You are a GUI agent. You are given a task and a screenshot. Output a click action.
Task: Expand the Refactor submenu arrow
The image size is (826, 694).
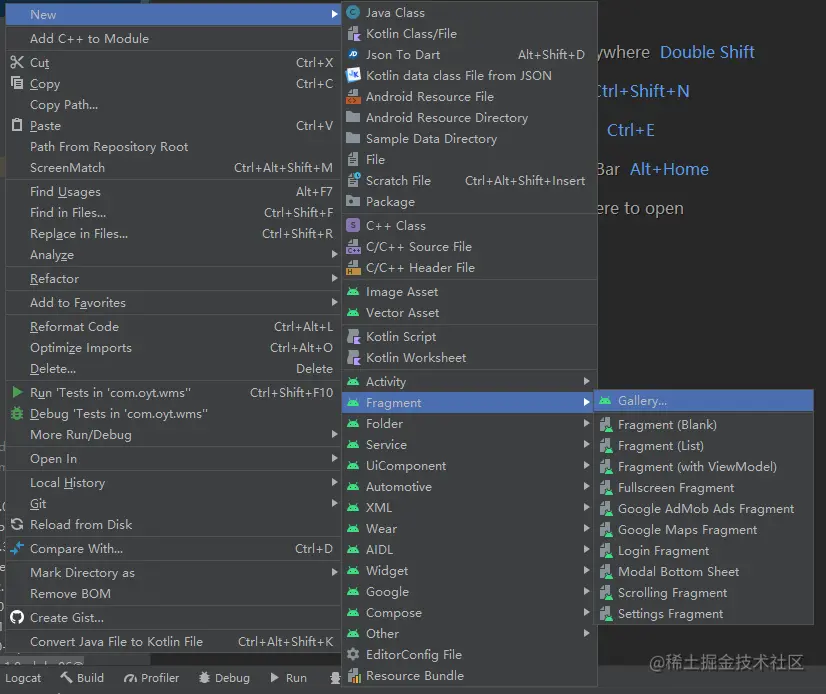335,278
